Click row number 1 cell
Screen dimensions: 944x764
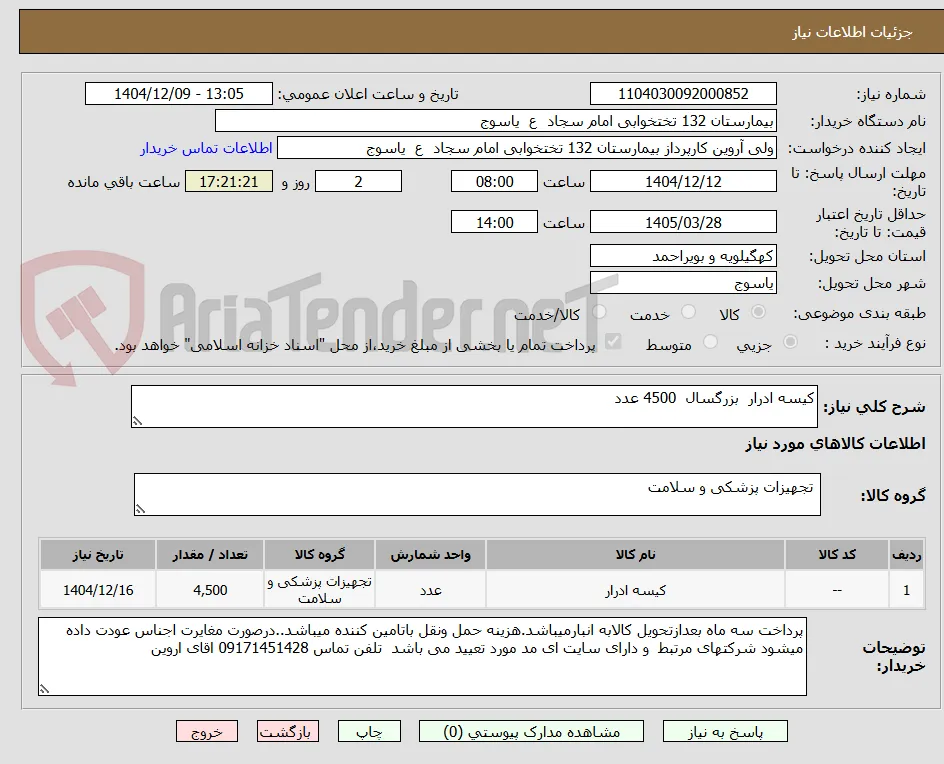click(907, 591)
